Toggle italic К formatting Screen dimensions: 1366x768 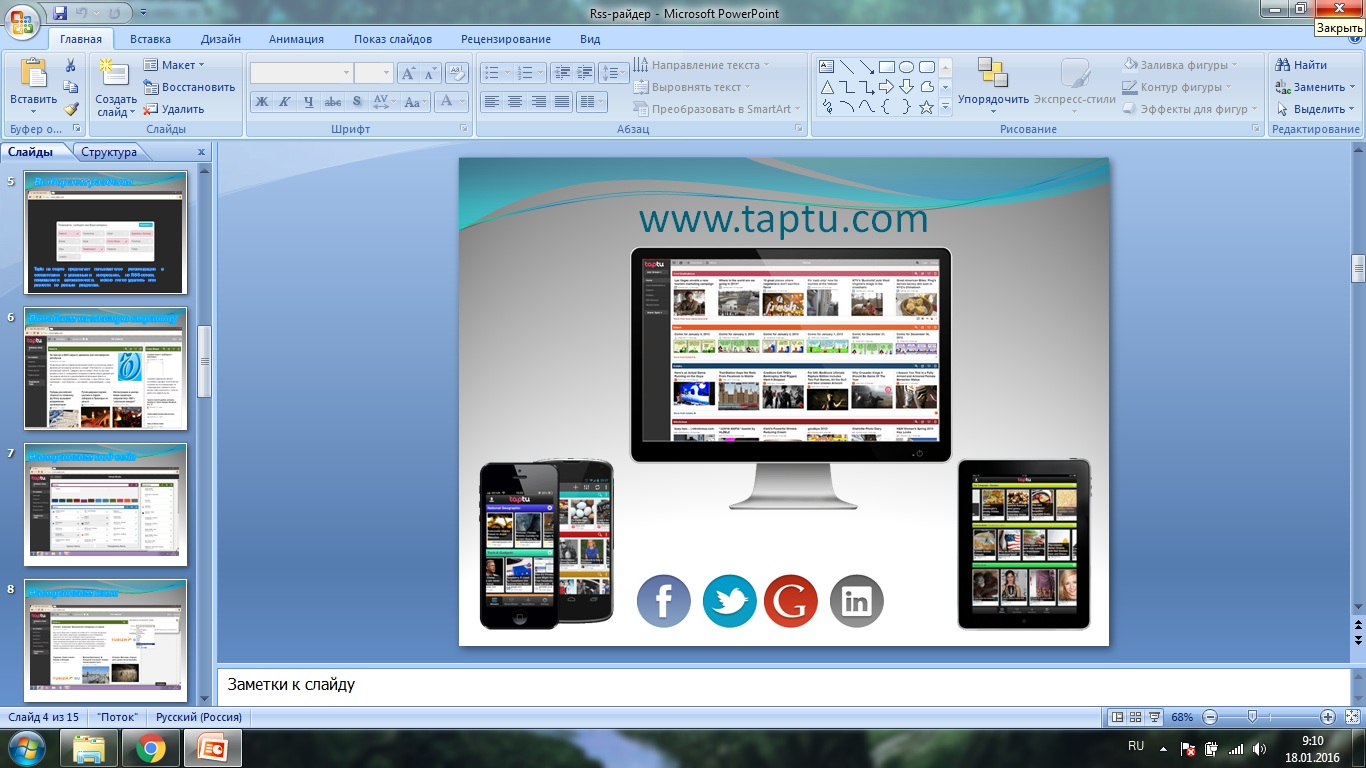[x=285, y=102]
